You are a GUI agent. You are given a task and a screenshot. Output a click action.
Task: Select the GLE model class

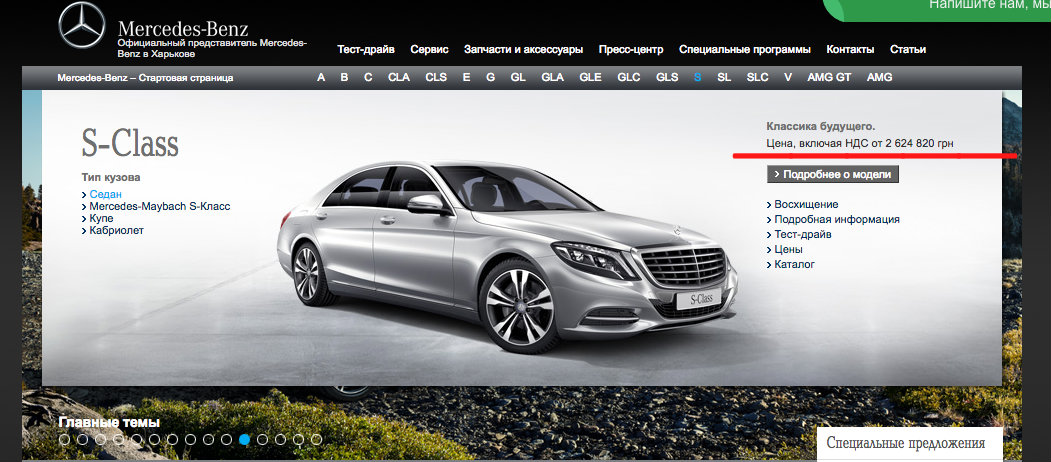(591, 78)
